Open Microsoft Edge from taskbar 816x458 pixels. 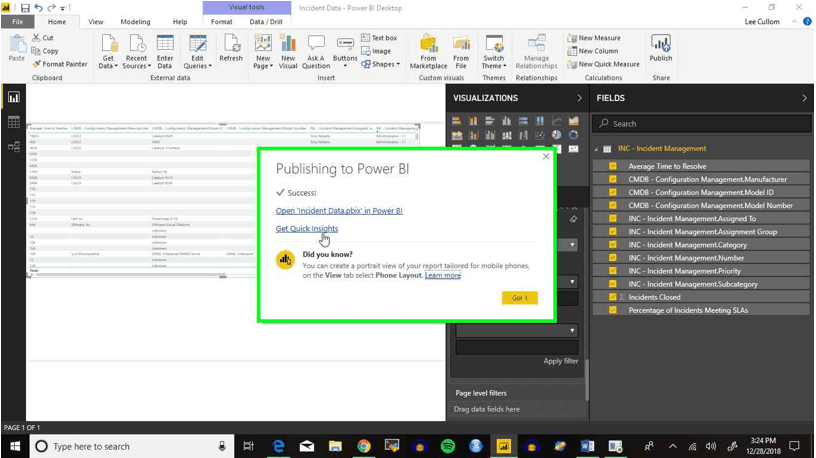[x=279, y=446]
